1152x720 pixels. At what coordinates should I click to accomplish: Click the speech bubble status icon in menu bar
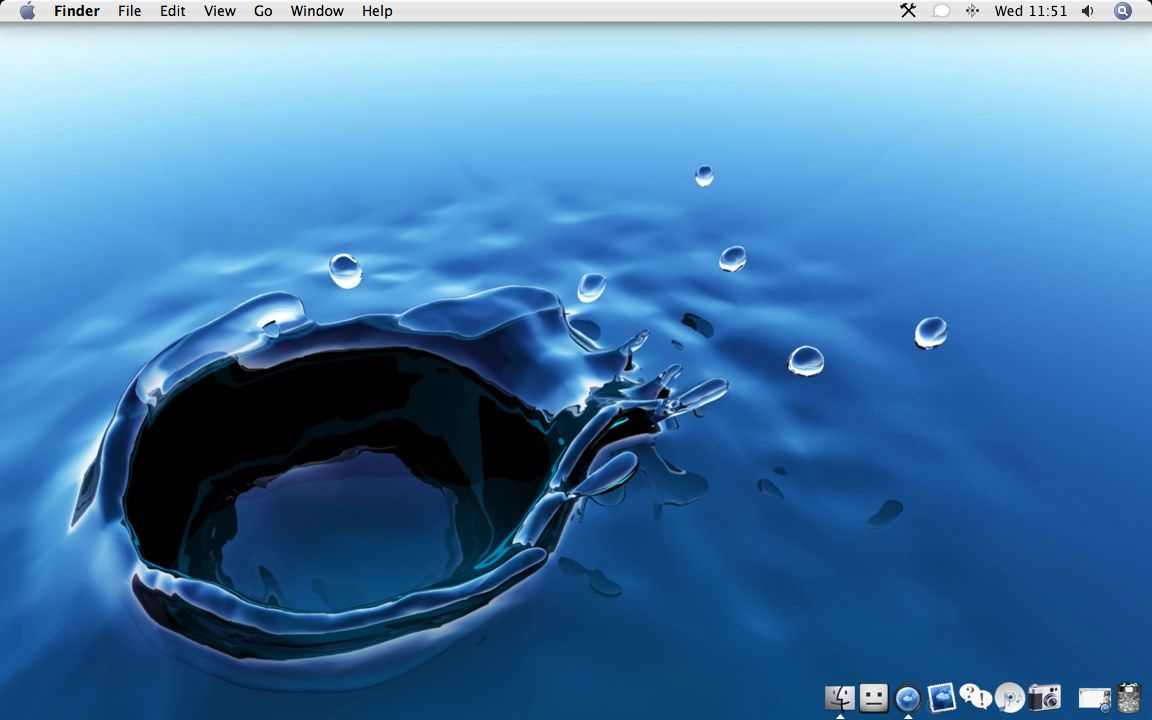pyautogui.click(x=940, y=11)
